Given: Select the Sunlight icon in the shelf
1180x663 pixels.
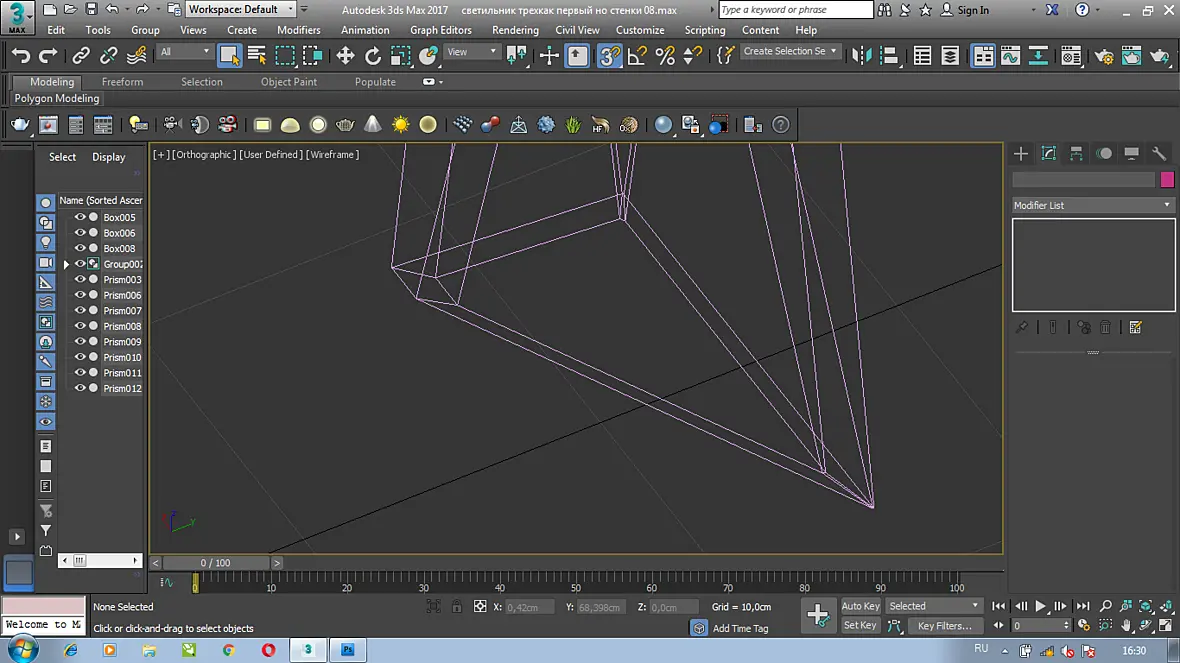Looking at the screenshot, I should pos(400,125).
